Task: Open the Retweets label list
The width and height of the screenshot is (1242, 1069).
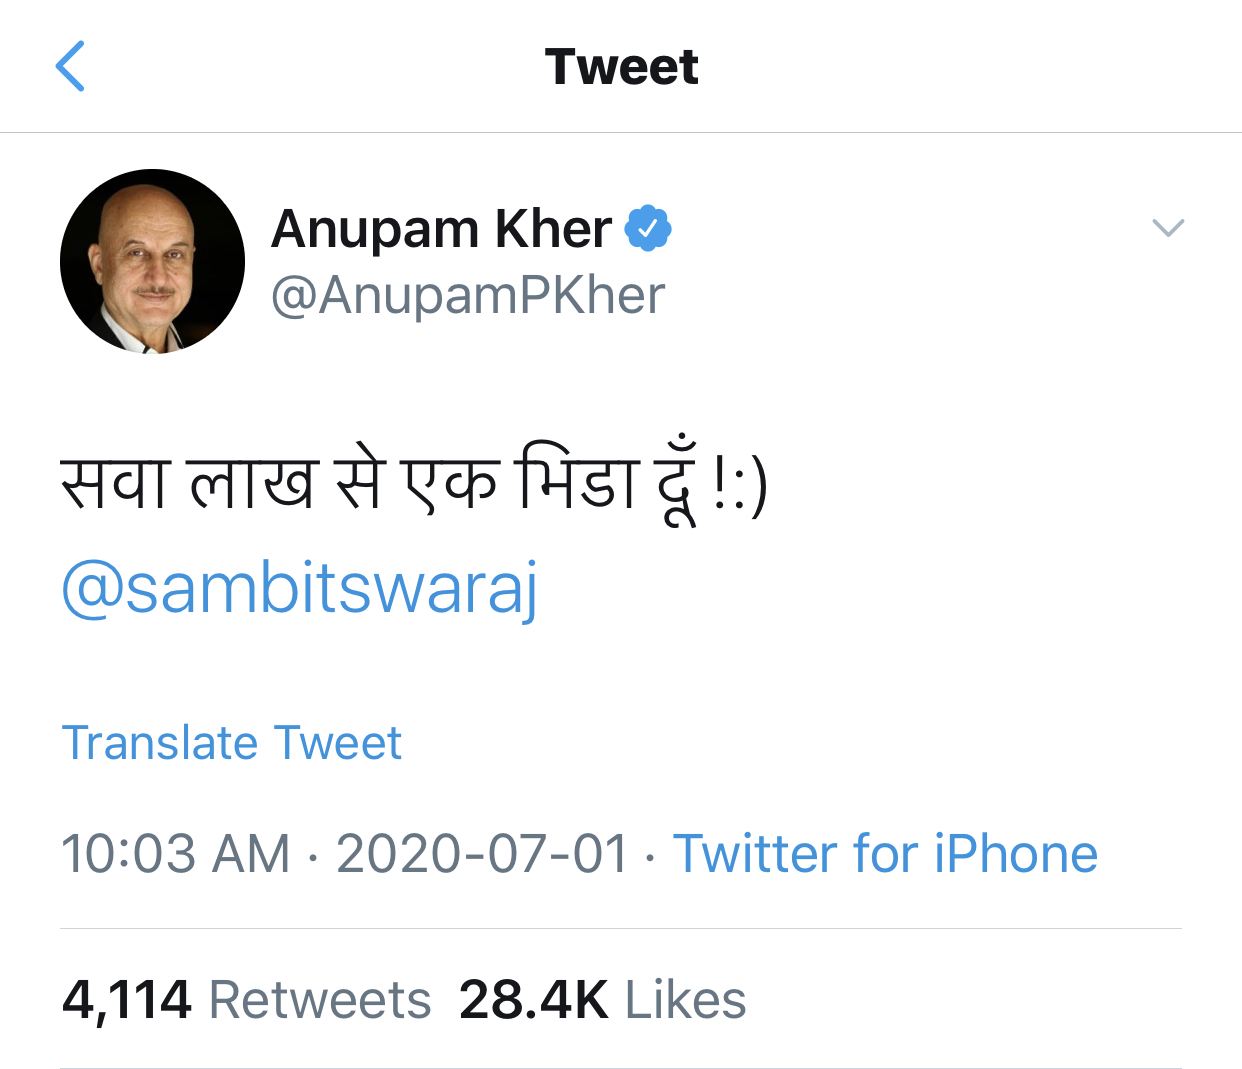Action: point(320,1000)
